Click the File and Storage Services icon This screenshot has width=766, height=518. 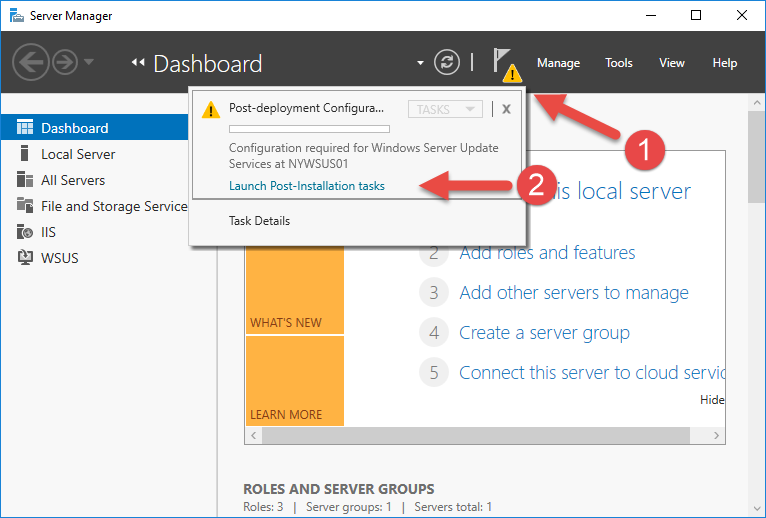(25, 205)
